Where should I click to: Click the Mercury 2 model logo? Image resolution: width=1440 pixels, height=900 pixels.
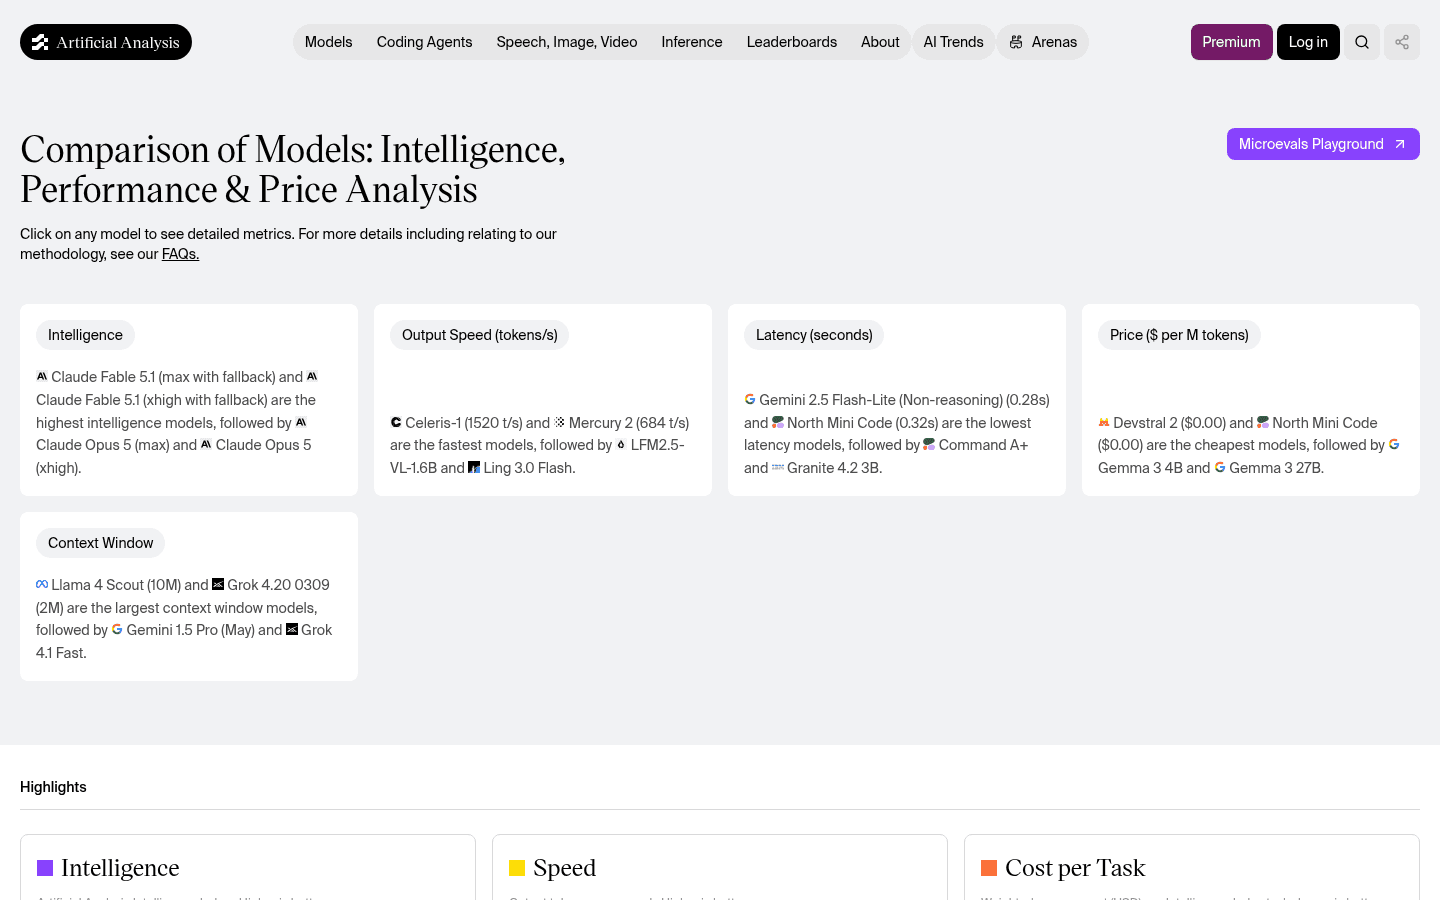coord(560,423)
